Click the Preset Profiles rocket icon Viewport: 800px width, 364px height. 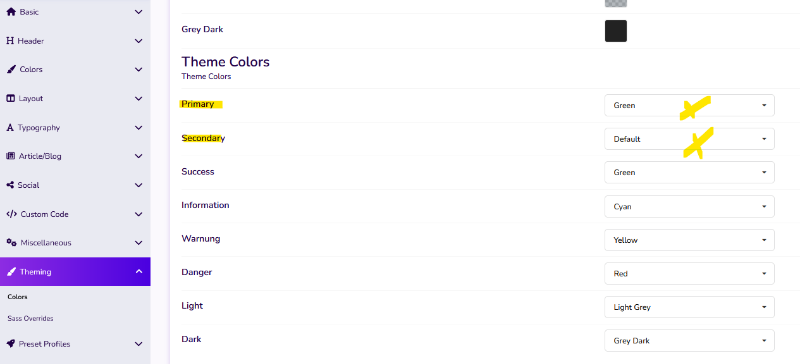click(x=11, y=344)
